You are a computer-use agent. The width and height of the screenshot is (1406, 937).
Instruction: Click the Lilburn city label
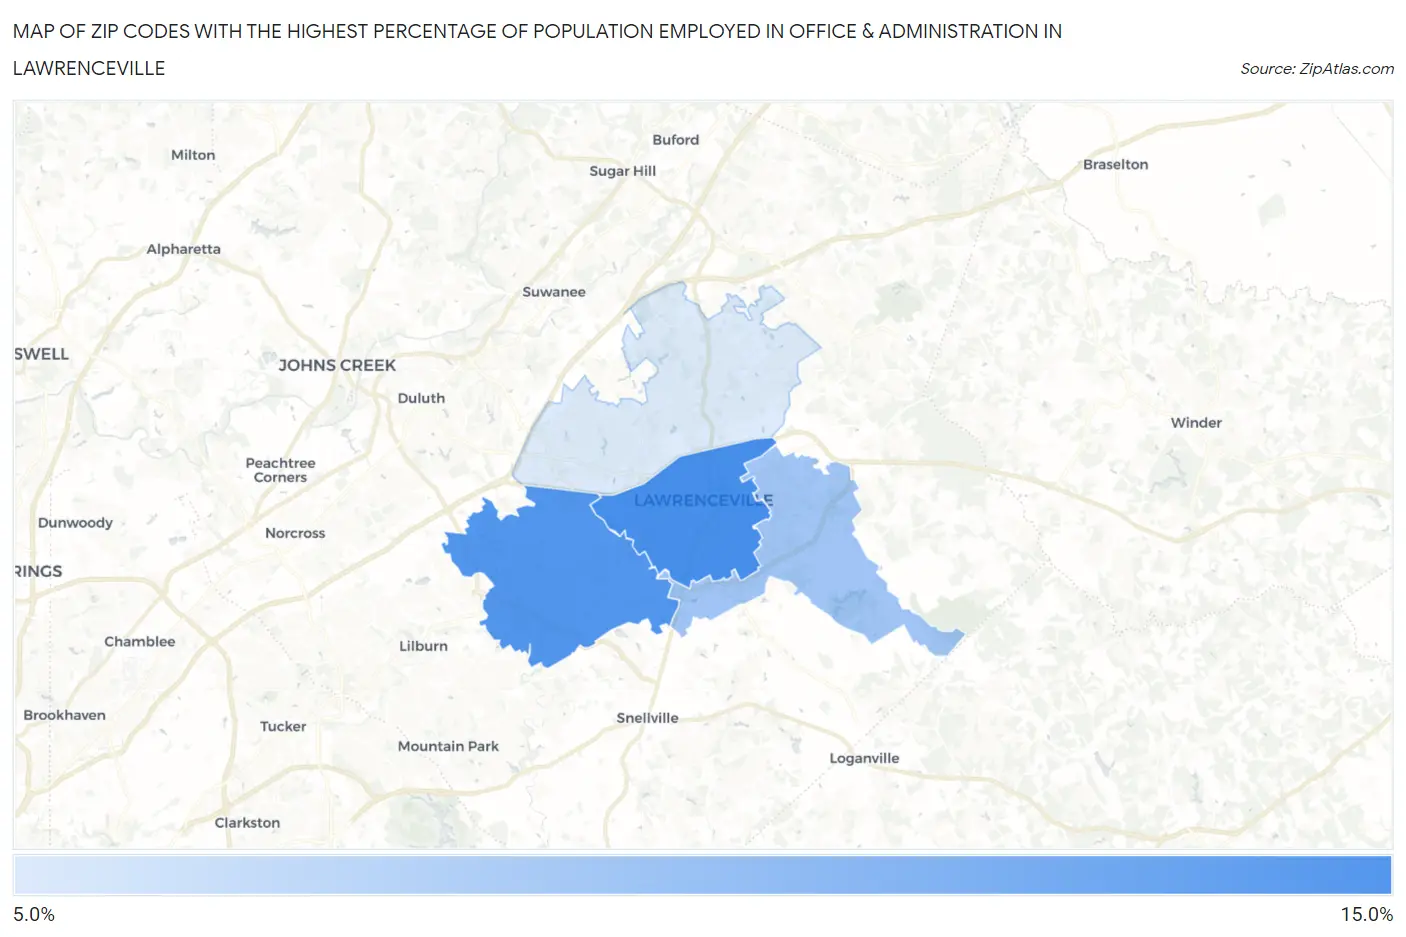tap(423, 646)
